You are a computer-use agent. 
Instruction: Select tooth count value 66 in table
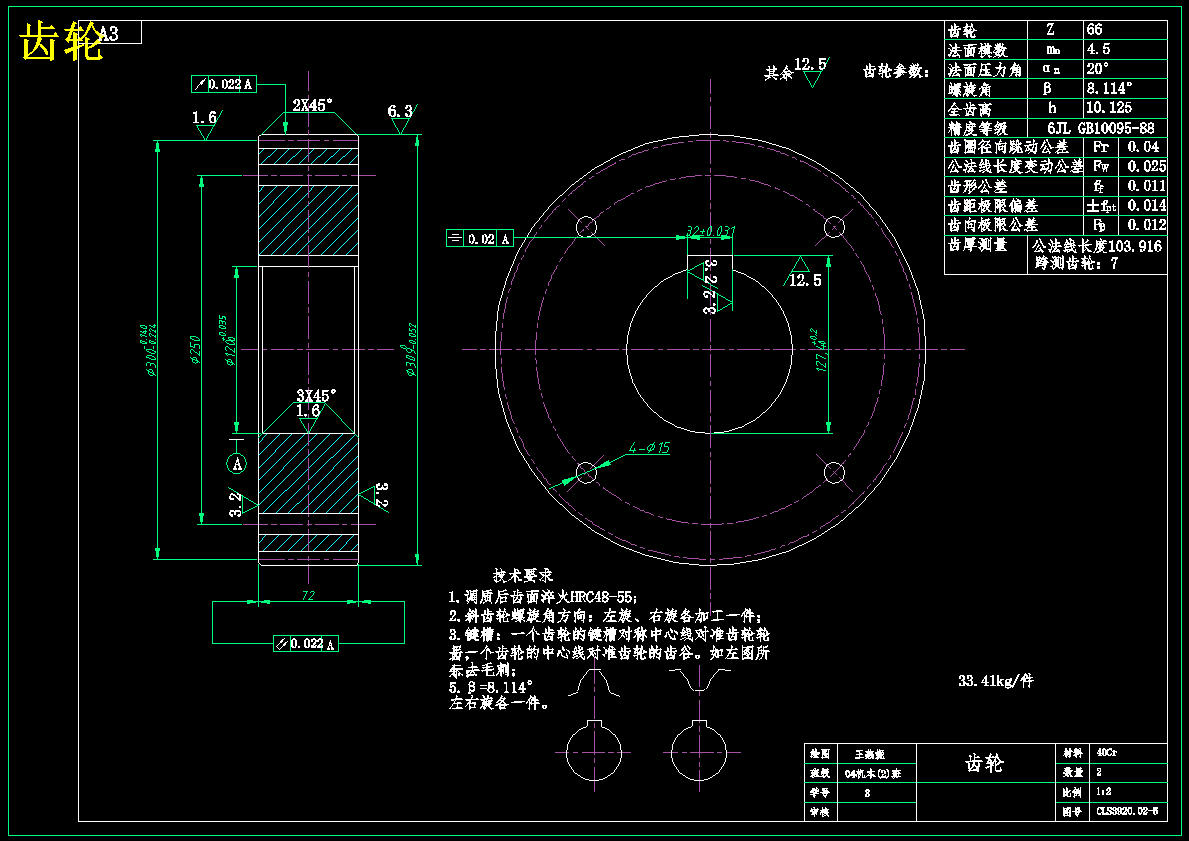tap(1094, 30)
